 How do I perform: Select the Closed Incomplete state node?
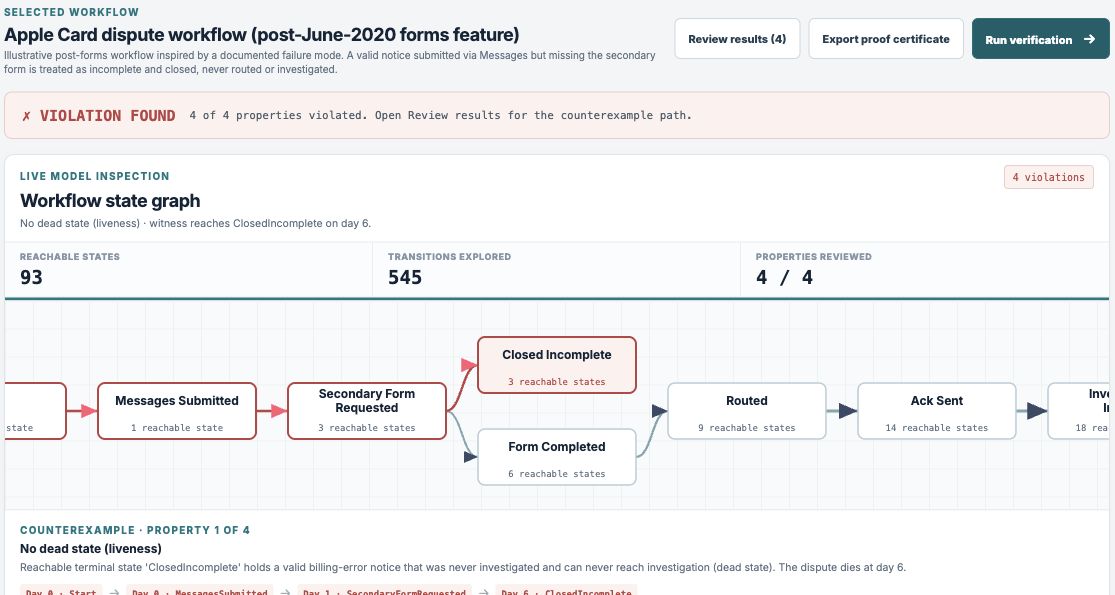click(557, 365)
